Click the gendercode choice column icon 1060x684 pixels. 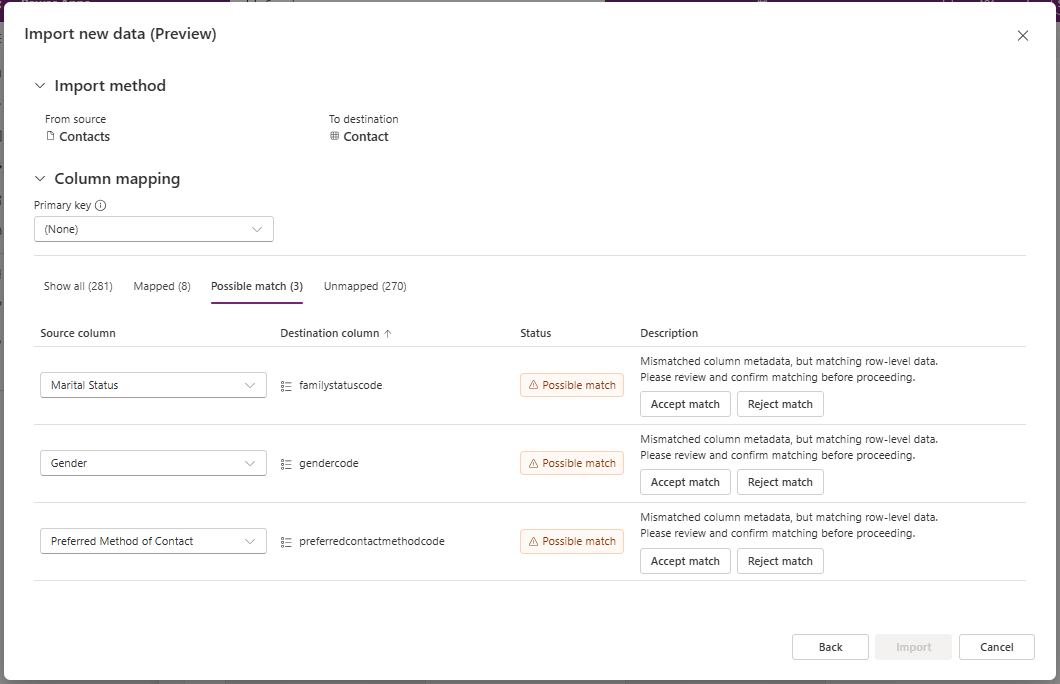(x=286, y=464)
